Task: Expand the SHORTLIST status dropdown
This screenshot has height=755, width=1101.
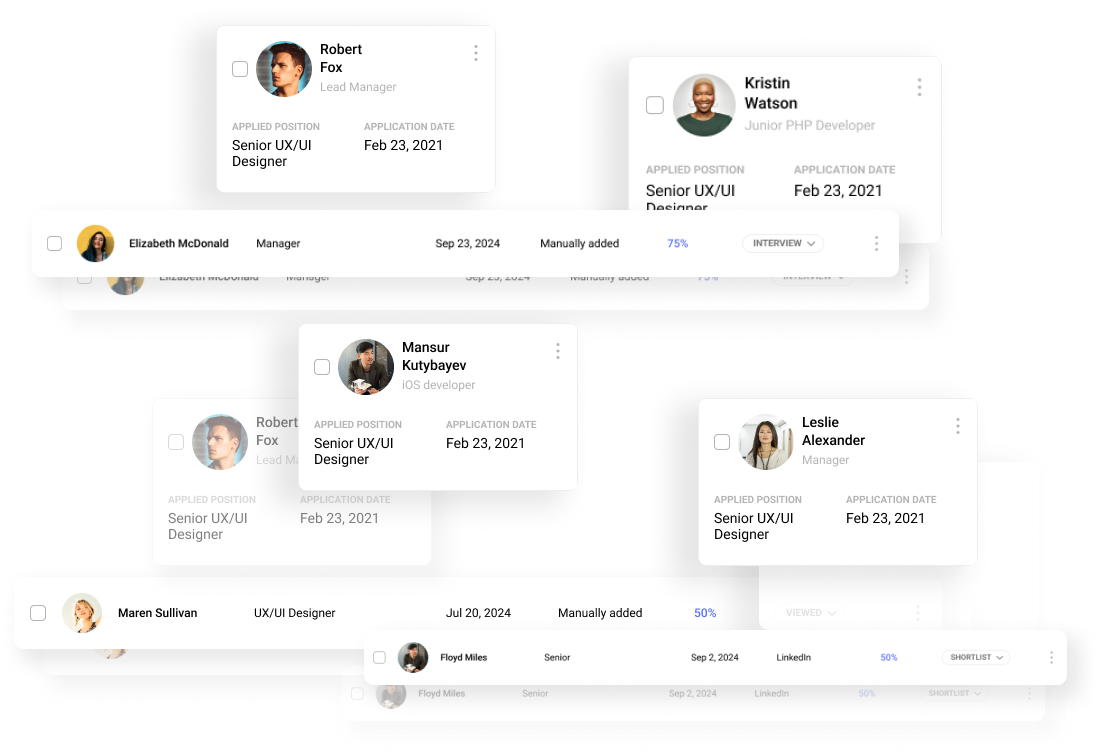Action: 975,657
